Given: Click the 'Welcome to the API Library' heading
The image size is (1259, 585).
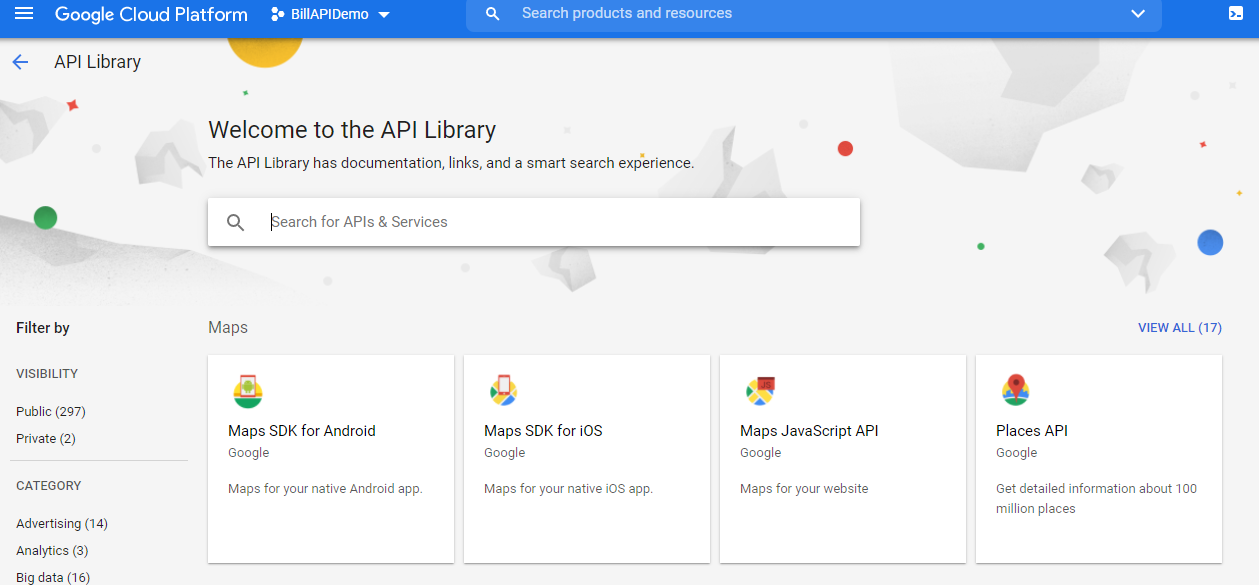Looking at the screenshot, I should (x=352, y=130).
